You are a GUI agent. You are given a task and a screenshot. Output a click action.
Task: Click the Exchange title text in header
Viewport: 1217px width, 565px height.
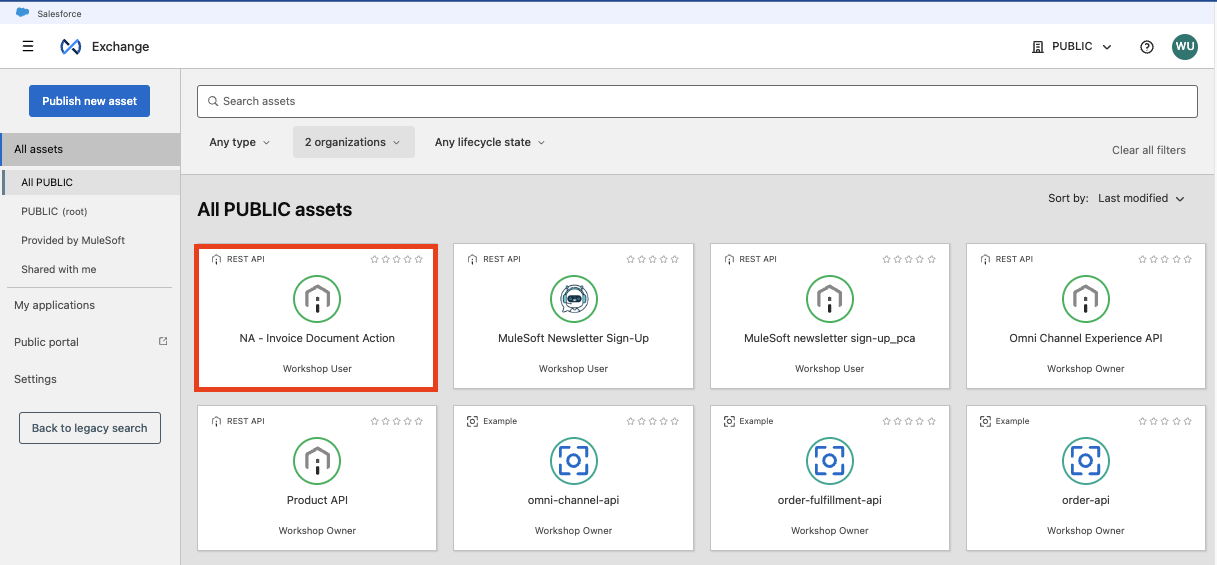120,47
